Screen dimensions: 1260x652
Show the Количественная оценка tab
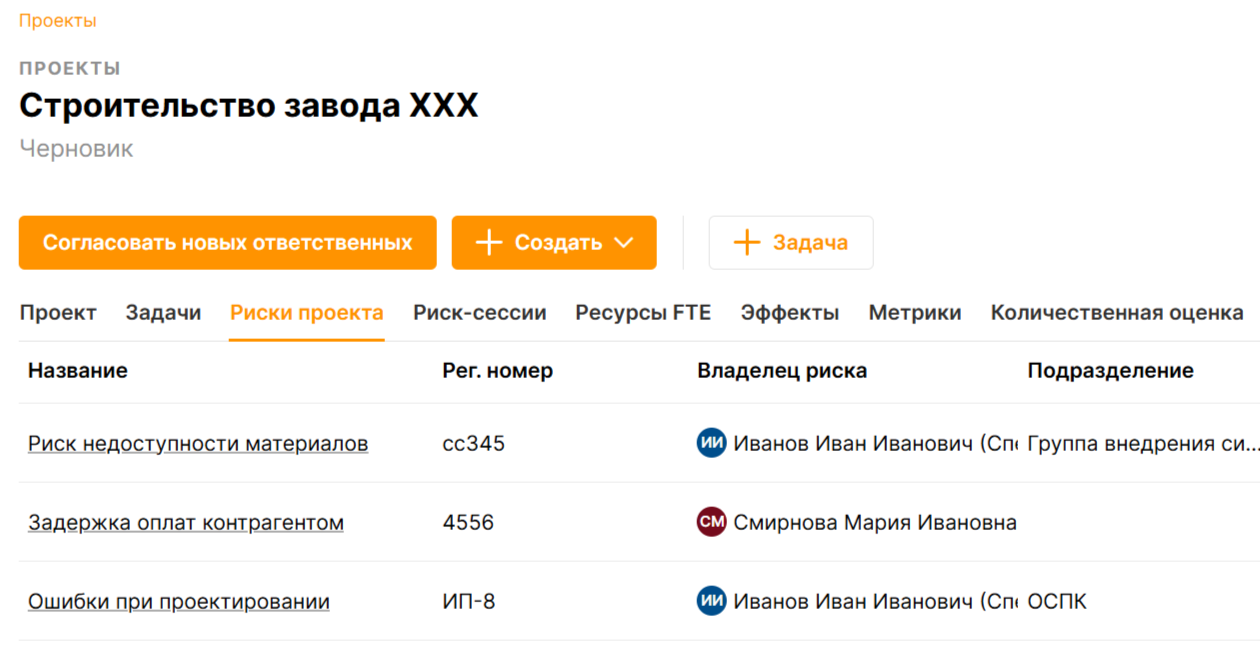1117,313
